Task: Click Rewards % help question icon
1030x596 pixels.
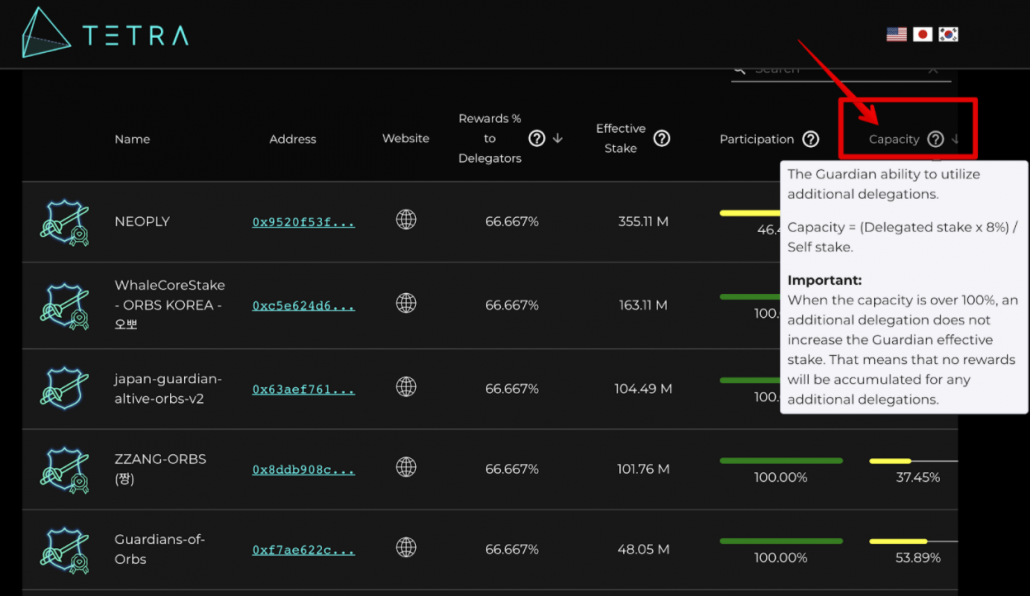Action: click(537, 138)
